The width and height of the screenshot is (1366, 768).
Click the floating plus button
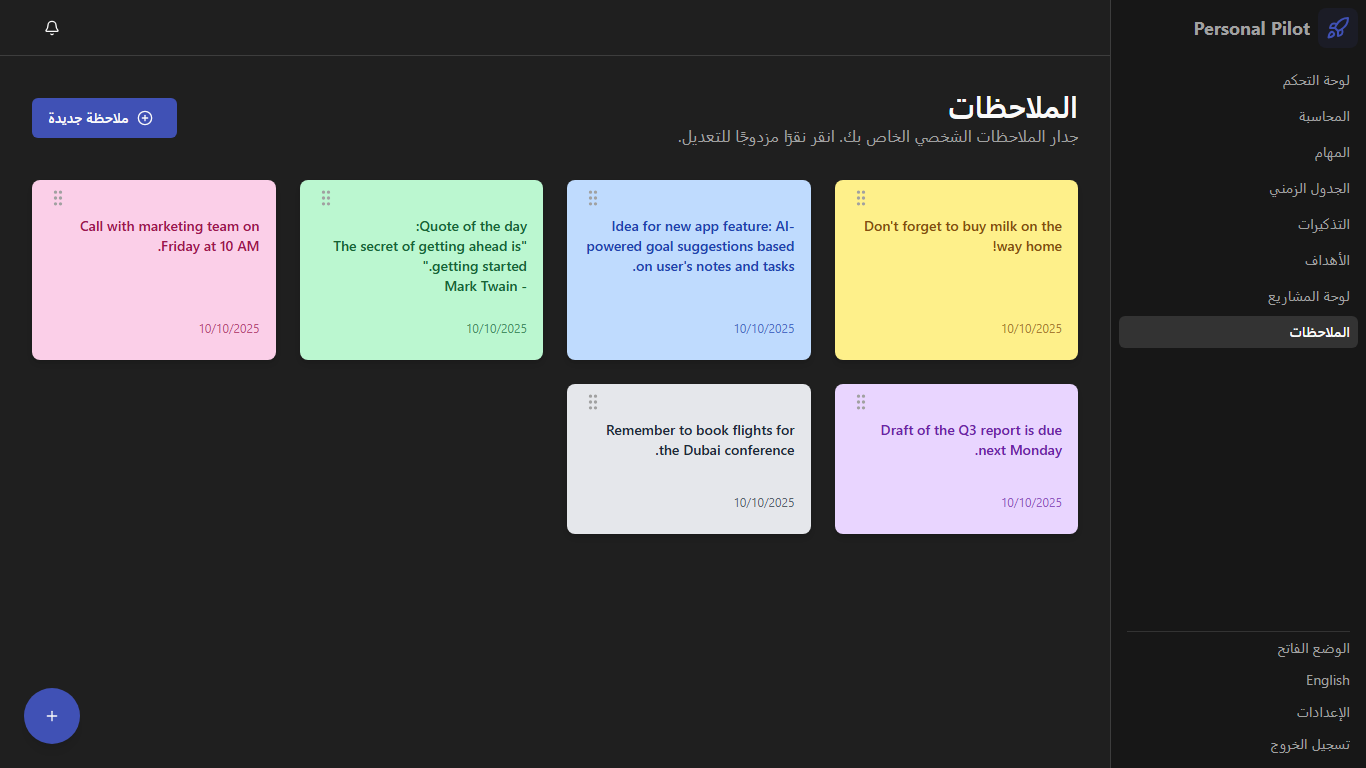pyautogui.click(x=52, y=716)
